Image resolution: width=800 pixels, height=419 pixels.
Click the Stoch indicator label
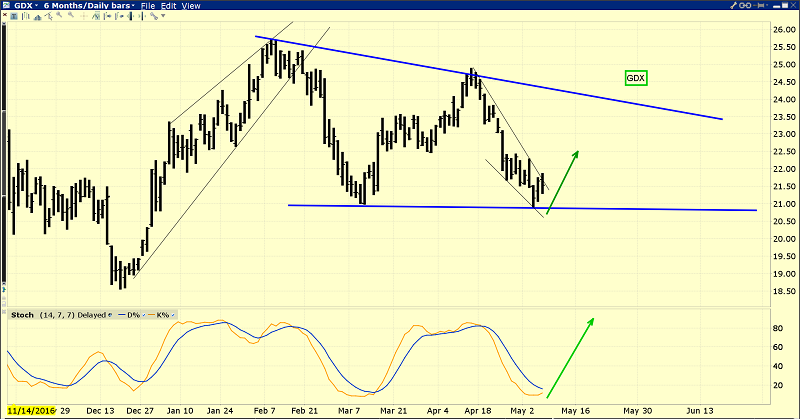pyautogui.click(x=20, y=316)
